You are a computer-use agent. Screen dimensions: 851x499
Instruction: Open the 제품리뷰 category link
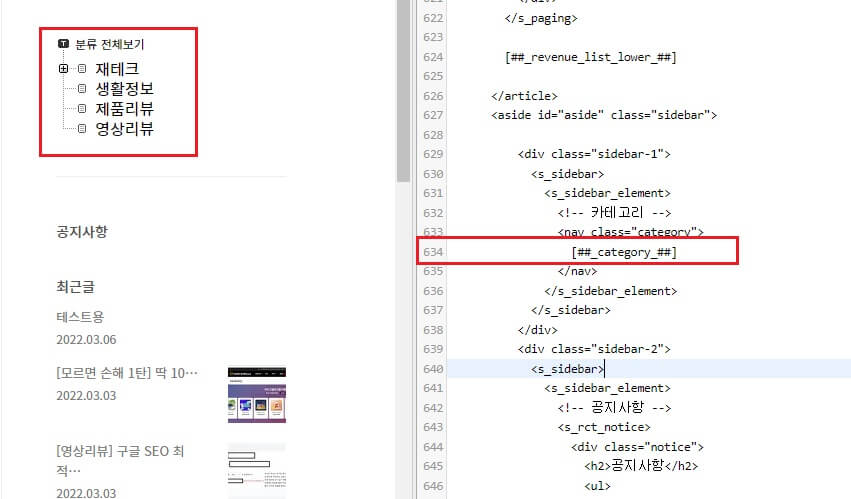point(125,109)
